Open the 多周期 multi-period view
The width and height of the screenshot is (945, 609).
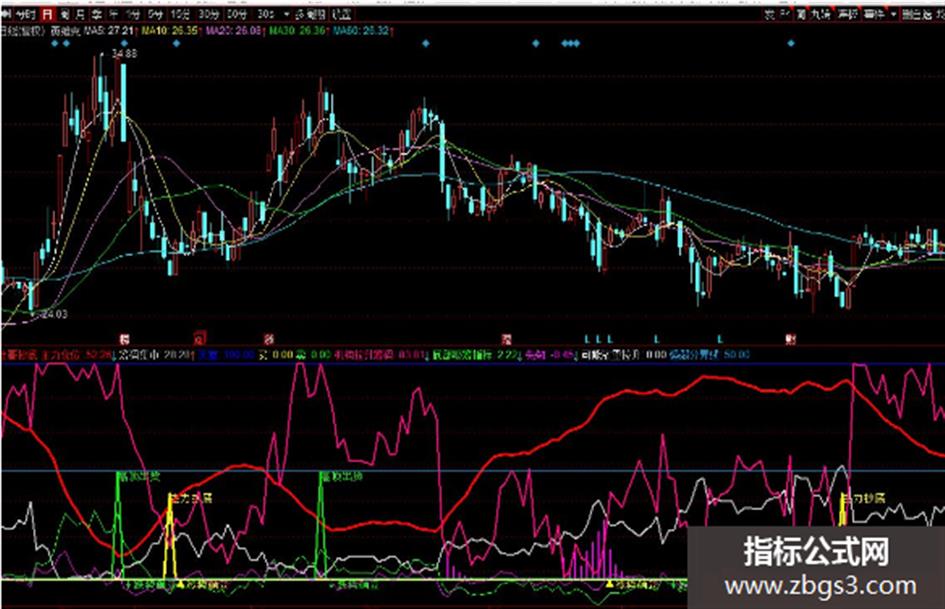311,14
